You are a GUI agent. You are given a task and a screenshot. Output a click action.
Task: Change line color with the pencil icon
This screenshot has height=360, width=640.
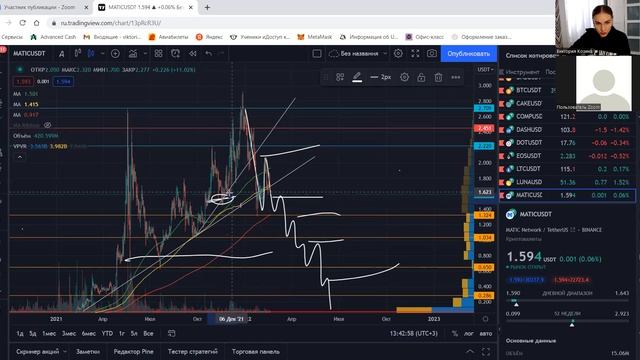(x=357, y=77)
